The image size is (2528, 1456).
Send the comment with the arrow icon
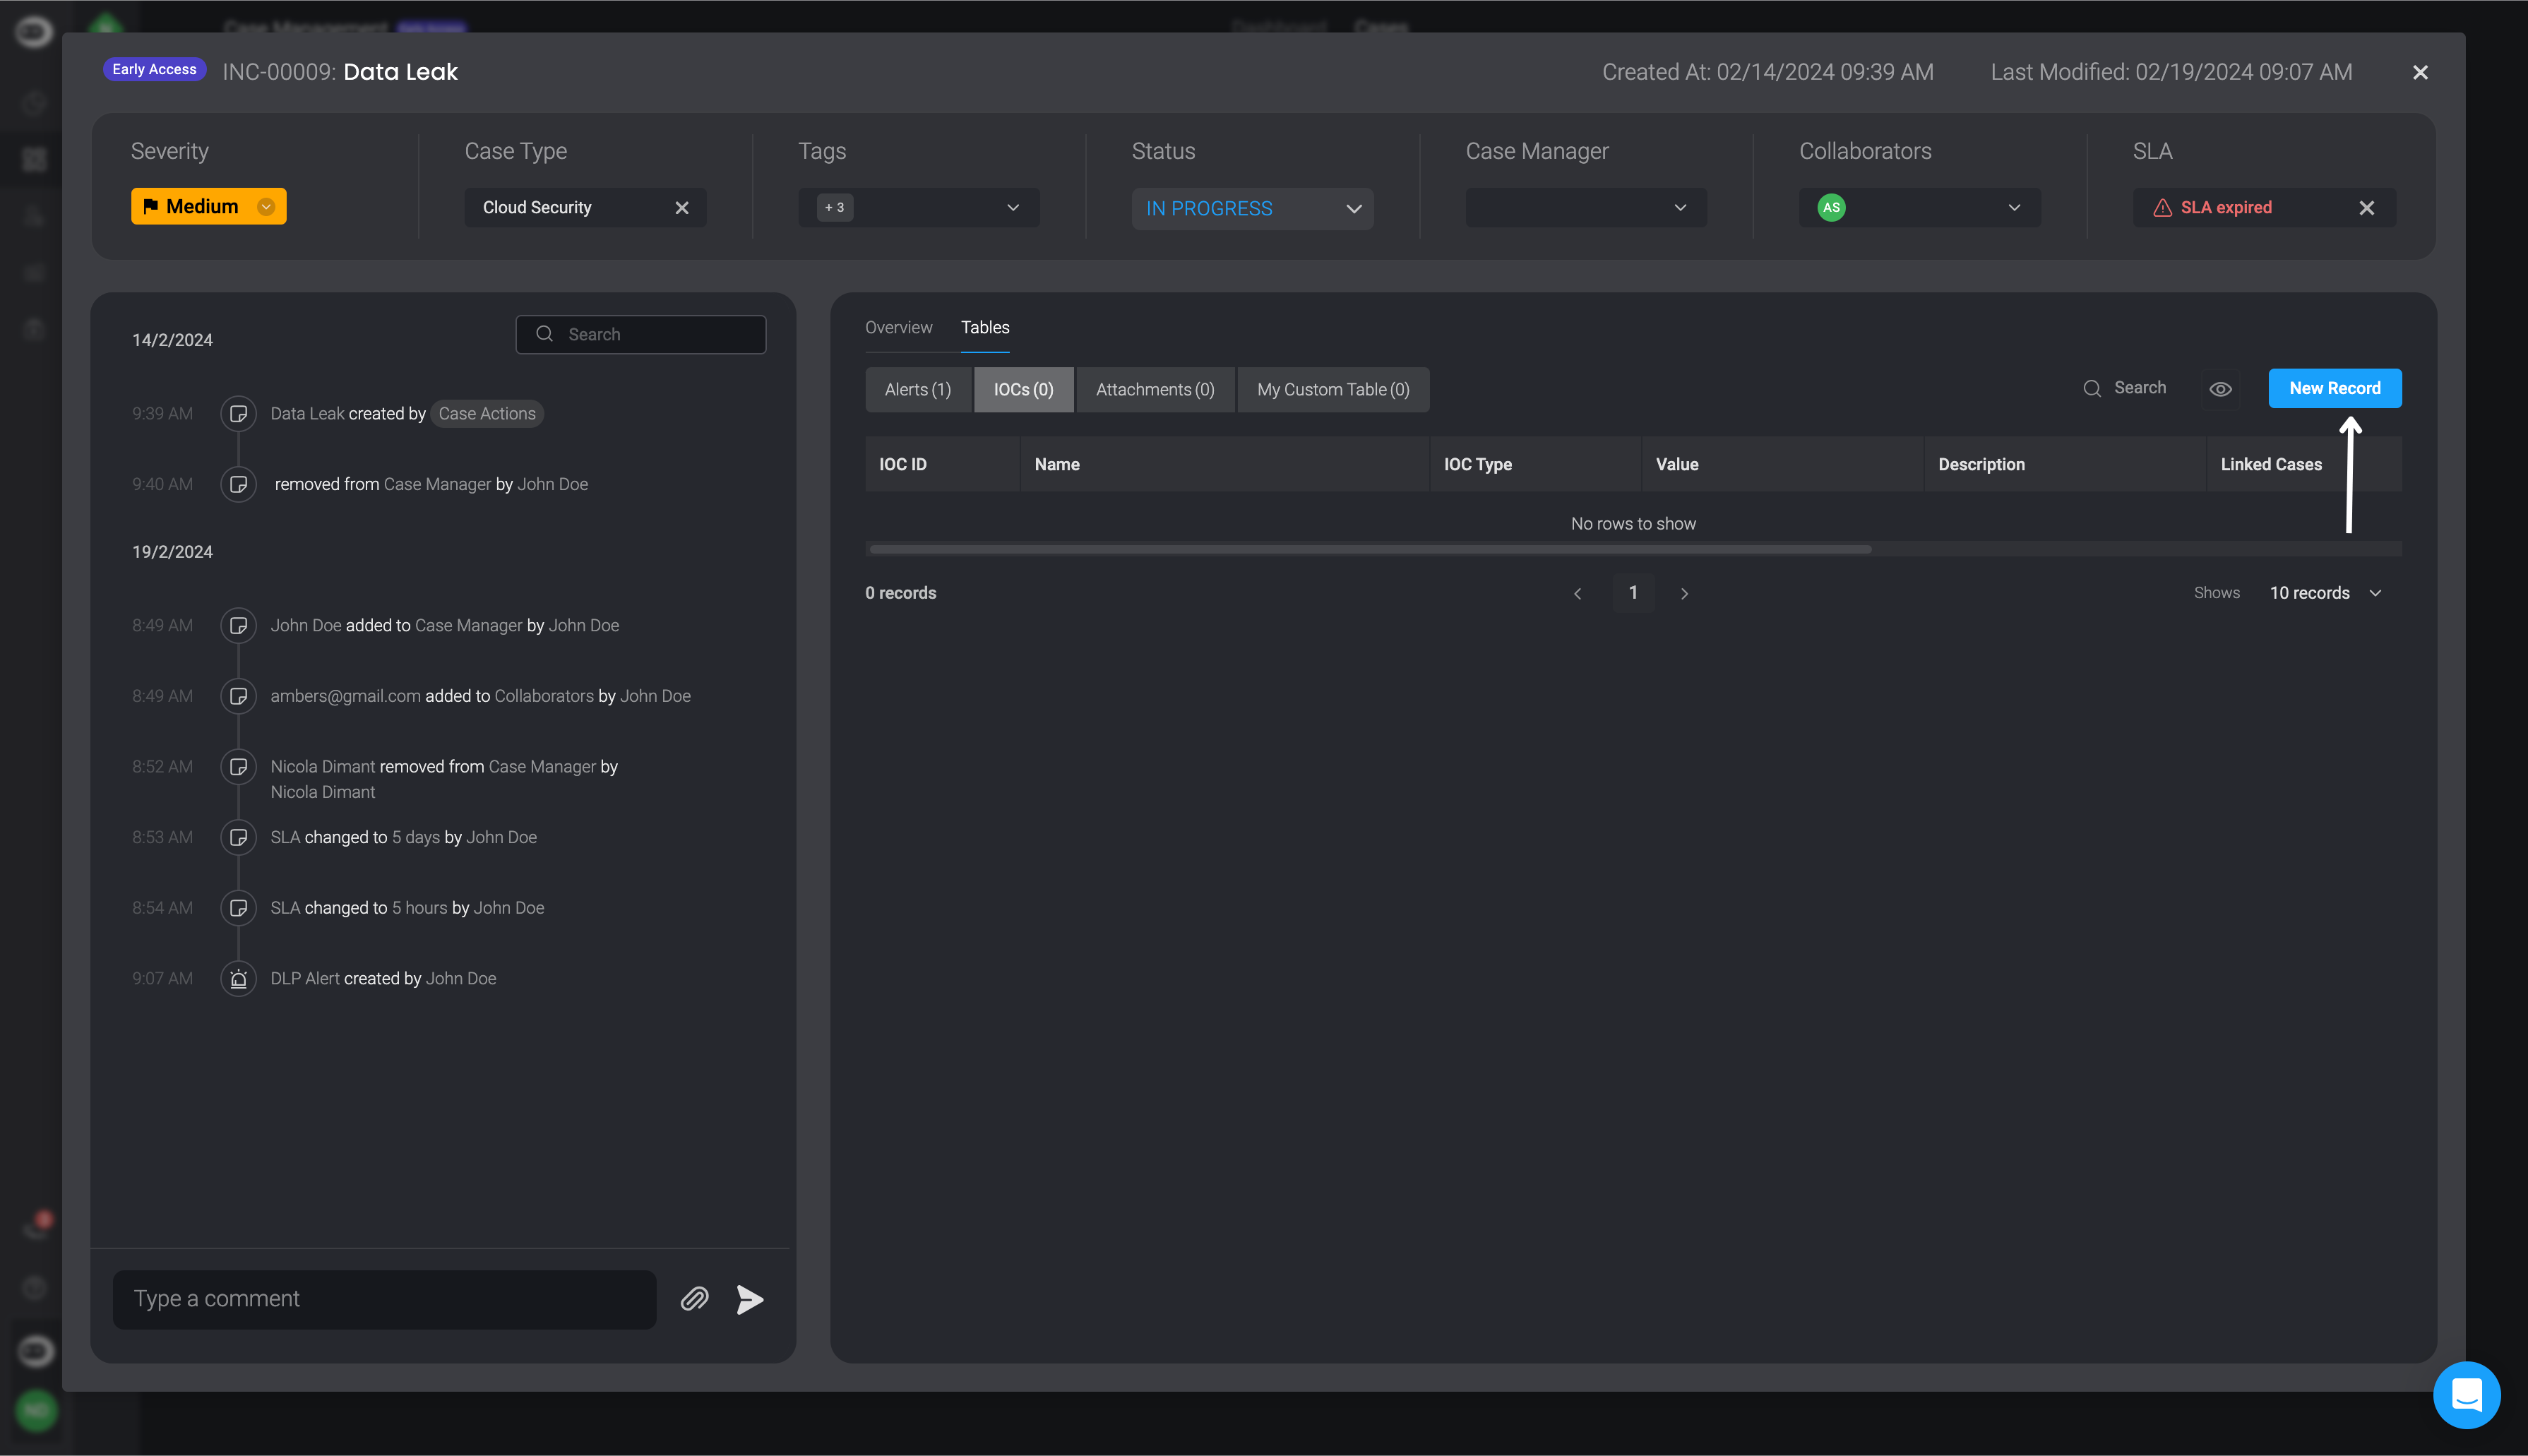coord(750,1299)
